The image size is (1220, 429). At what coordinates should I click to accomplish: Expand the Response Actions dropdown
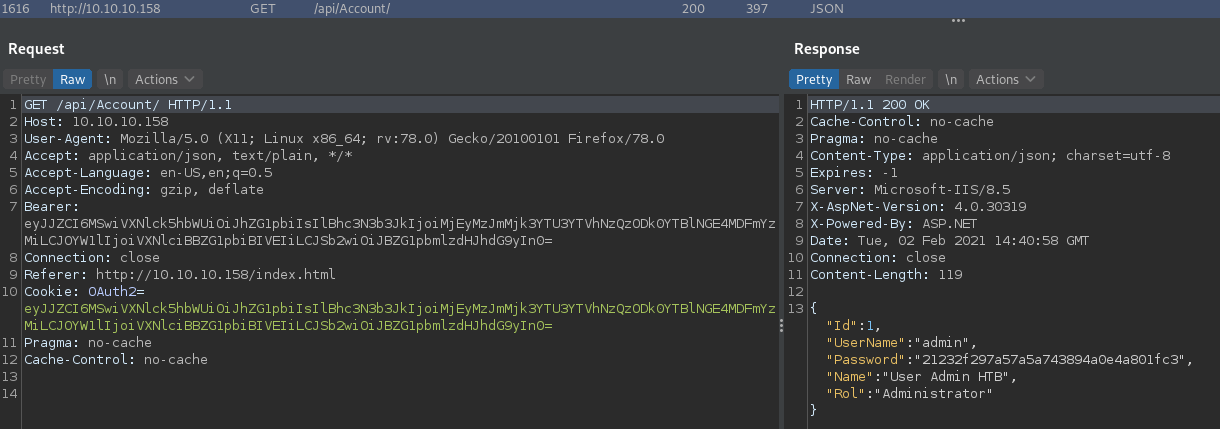(x=1006, y=79)
